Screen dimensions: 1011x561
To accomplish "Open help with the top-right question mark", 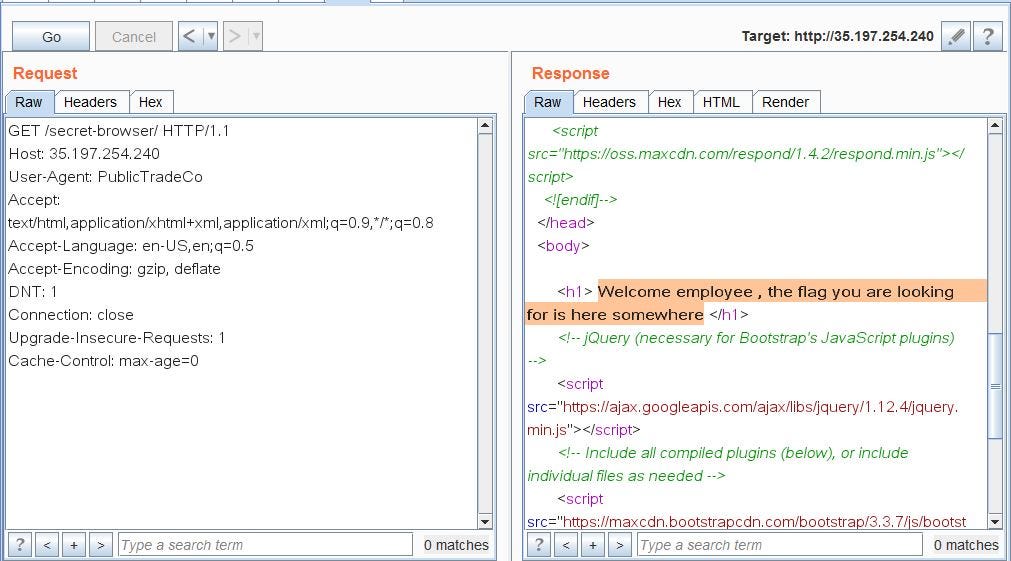I will pyautogui.click(x=988, y=36).
